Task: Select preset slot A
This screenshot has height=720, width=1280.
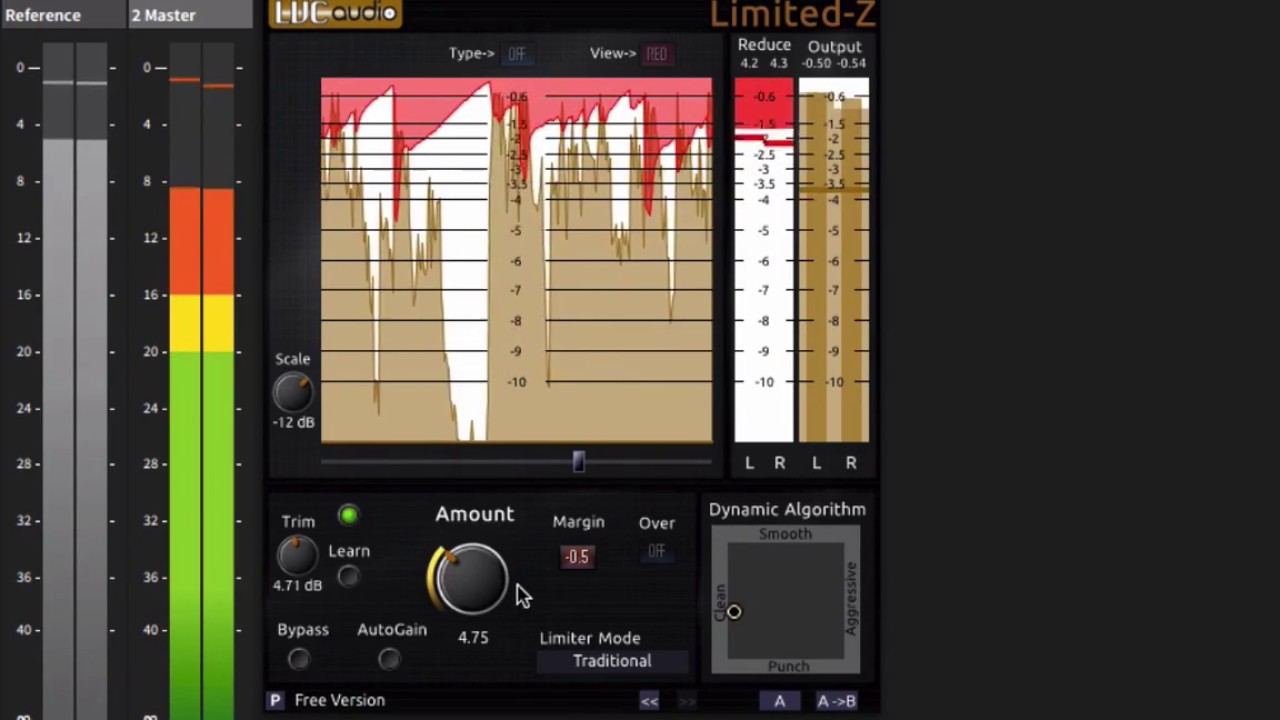Action: point(779,701)
